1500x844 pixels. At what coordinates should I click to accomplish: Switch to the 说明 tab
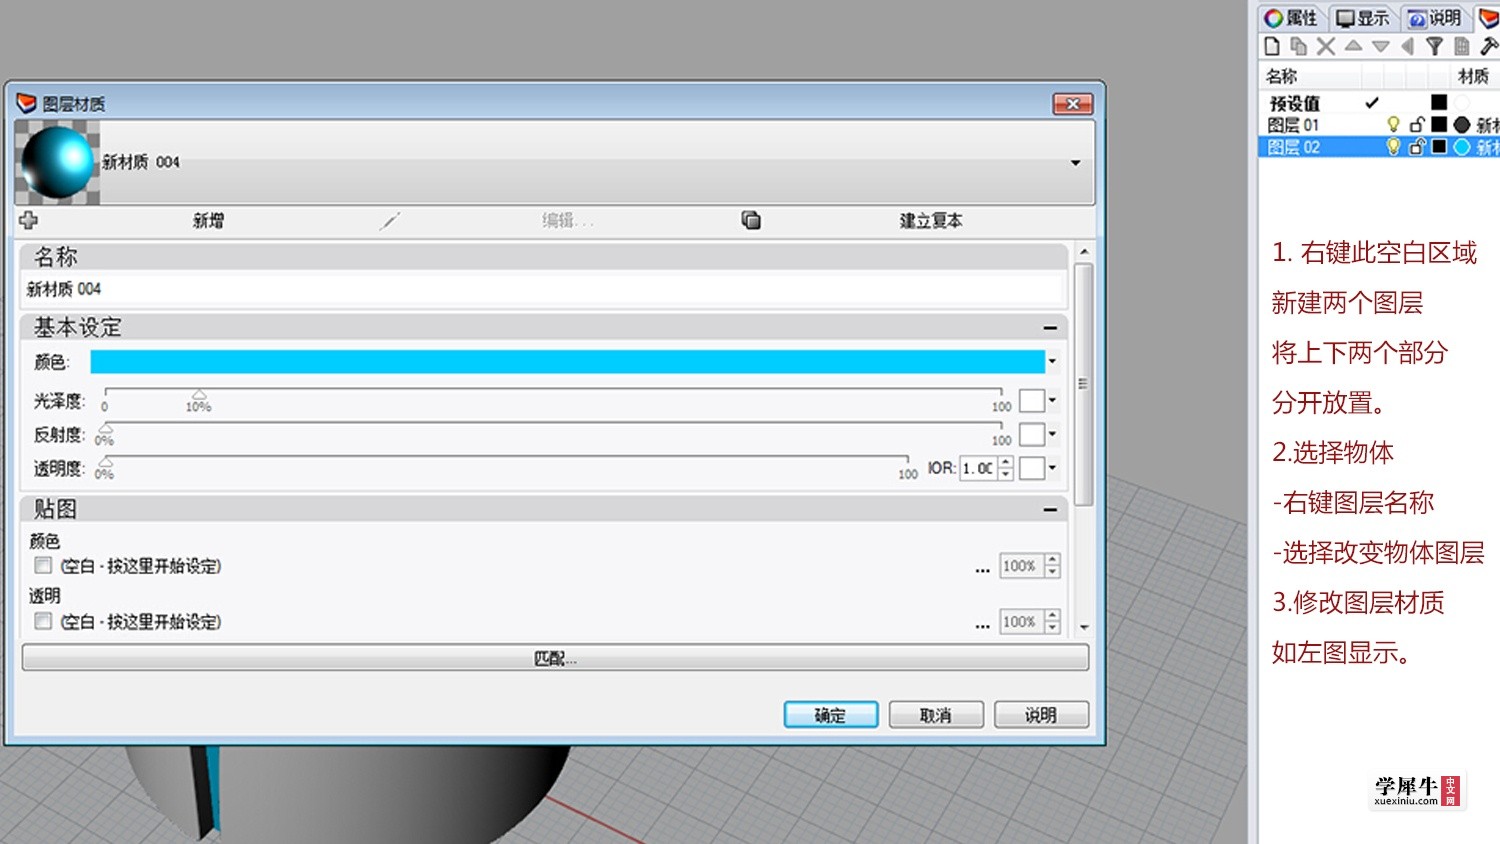(x=1435, y=18)
